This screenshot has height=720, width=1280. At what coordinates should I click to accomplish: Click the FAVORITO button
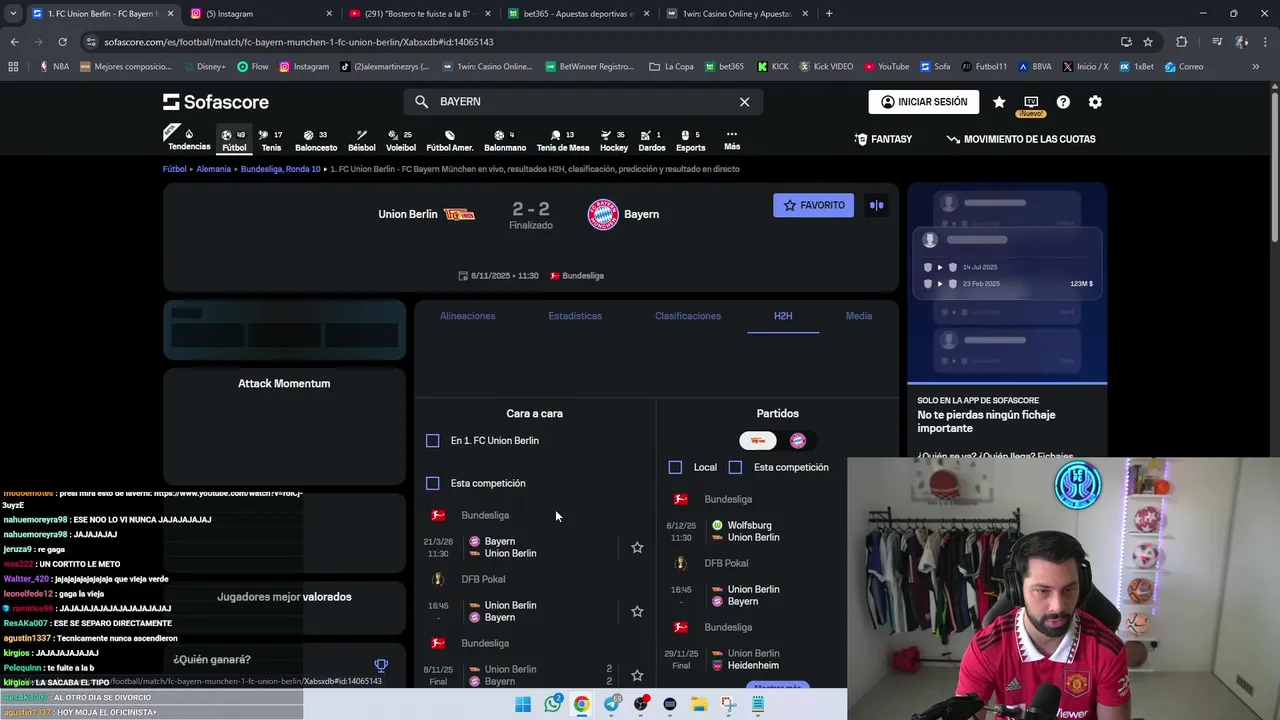coord(813,205)
